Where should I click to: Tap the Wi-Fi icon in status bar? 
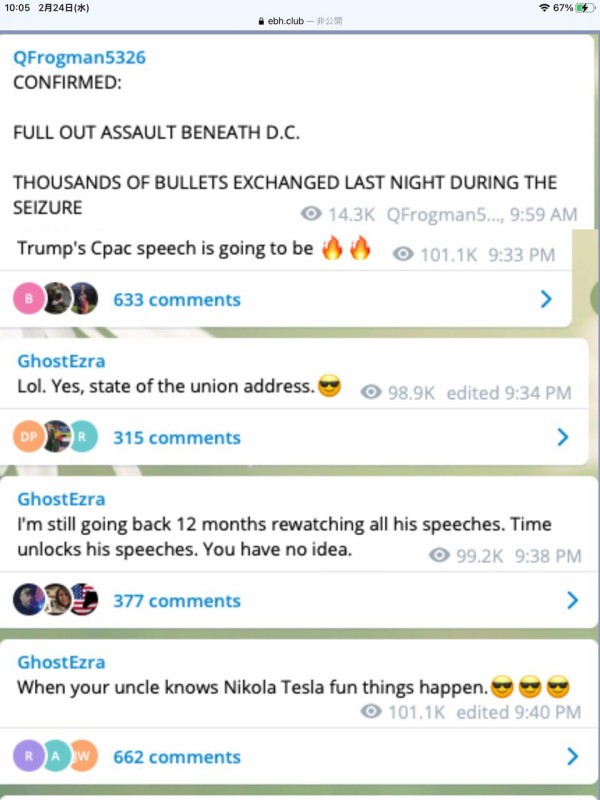(x=543, y=7)
